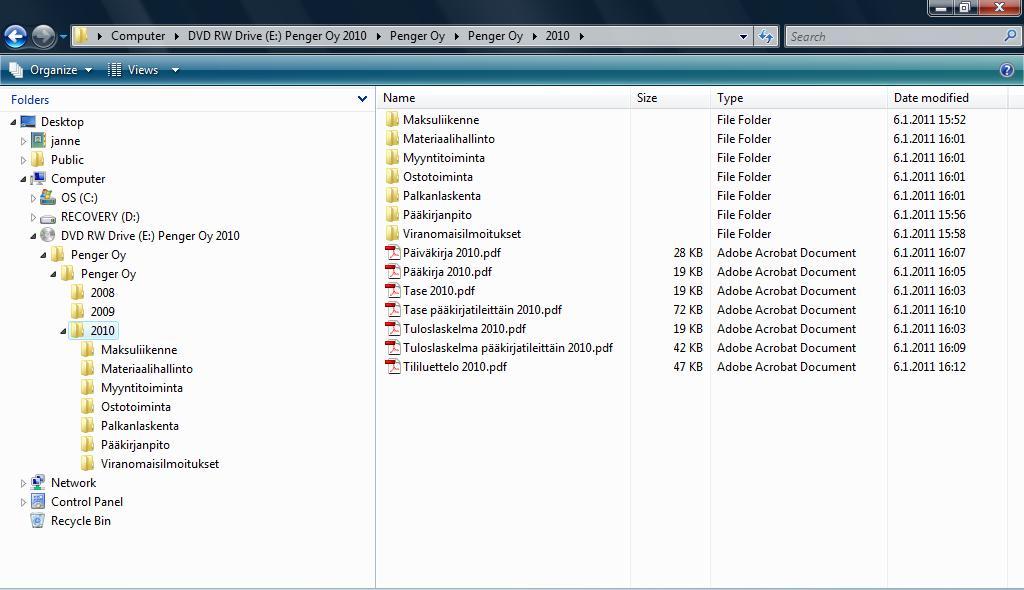This screenshot has width=1024, height=590.
Task: Expand the Public folder tree node
Action: [x=24, y=160]
